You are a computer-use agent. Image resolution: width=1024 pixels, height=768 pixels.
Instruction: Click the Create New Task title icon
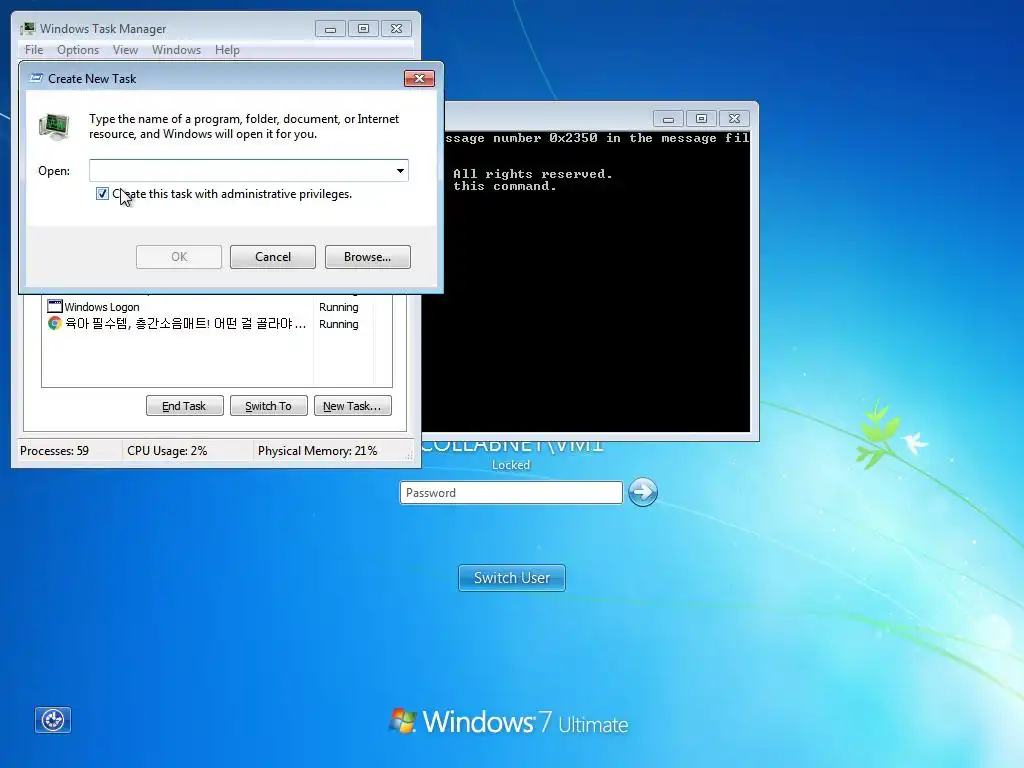pos(37,78)
